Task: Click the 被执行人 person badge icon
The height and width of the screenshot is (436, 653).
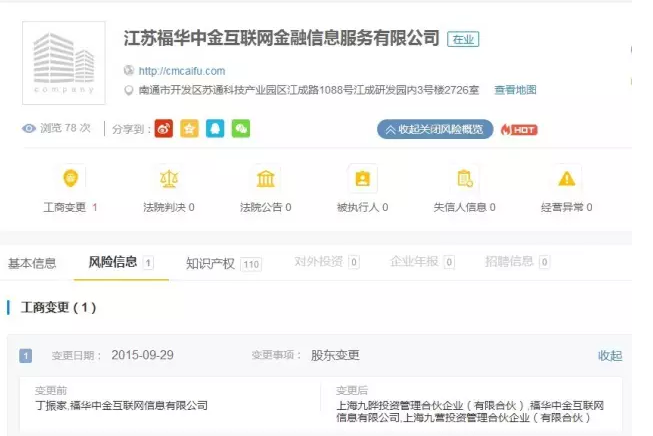Action: click(x=363, y=179)
